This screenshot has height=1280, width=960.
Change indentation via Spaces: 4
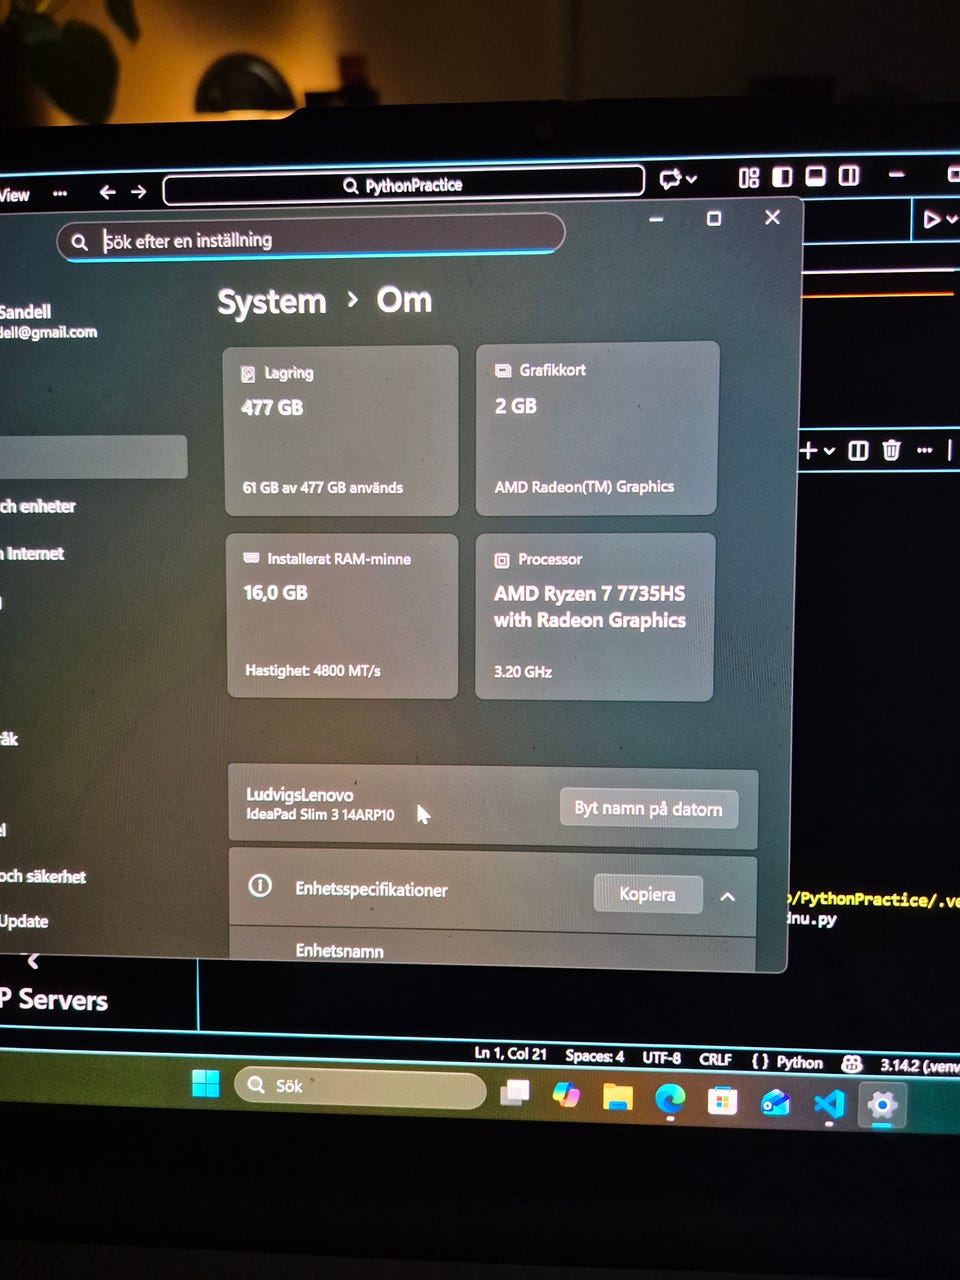pos(594,1056)
